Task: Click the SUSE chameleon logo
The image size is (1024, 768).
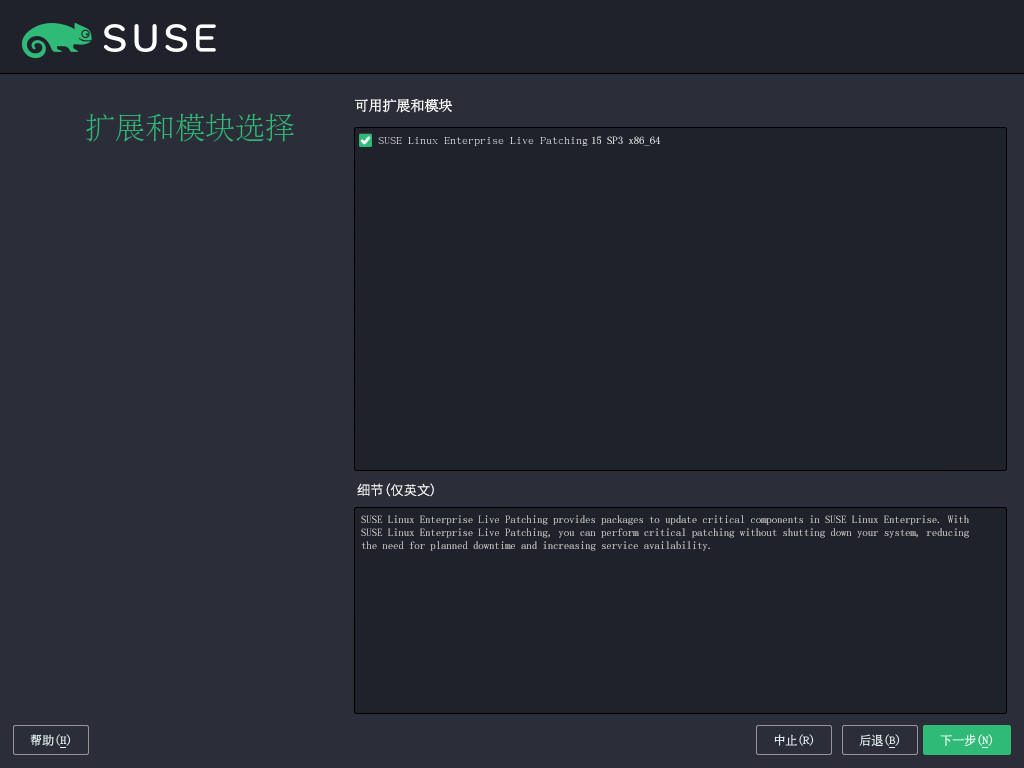Action: pyautogui.click(x=57, y=39)
